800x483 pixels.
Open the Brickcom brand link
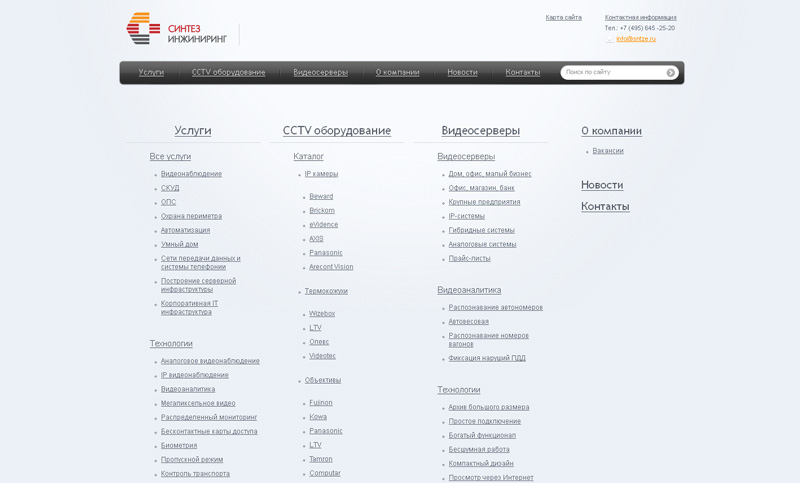pos(322,211)
